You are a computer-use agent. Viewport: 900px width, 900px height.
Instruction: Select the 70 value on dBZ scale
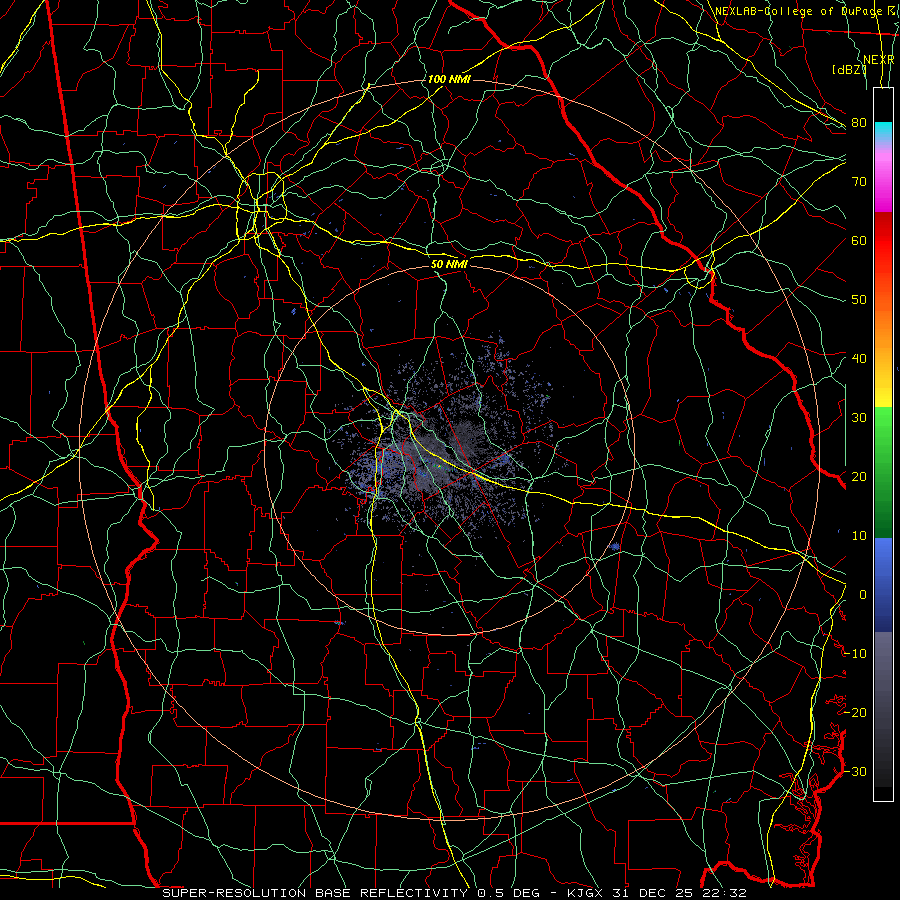tap(859, 182)
